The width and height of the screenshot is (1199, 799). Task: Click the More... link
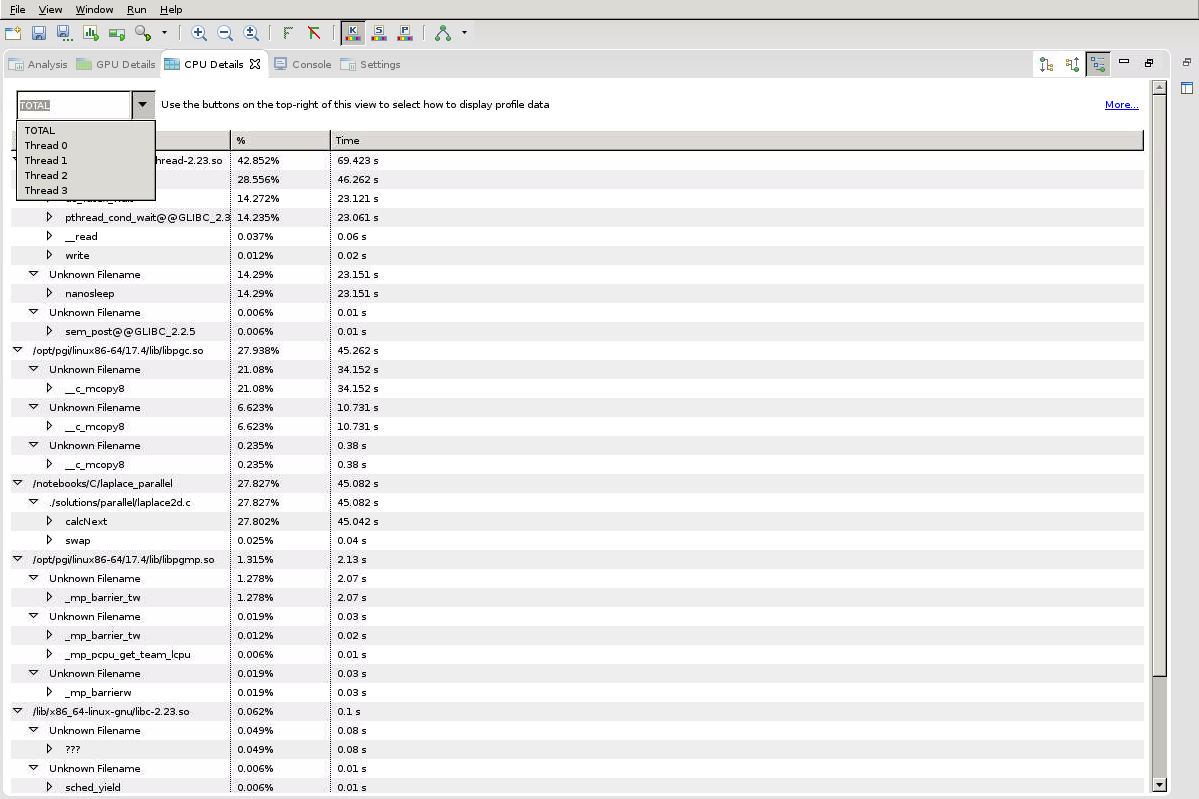point(1121,105)
